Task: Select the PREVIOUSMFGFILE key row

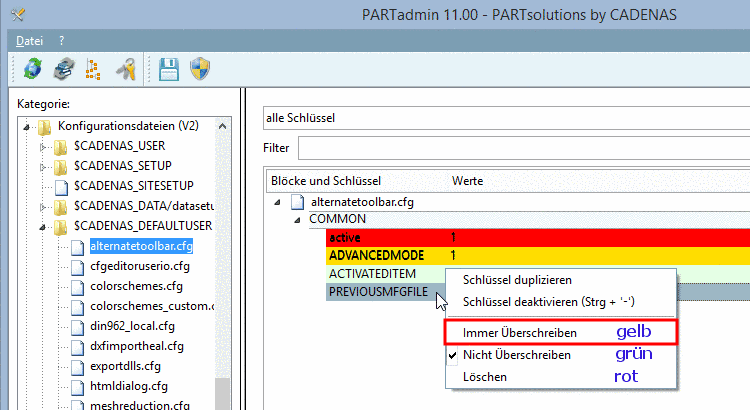Action: (x=386, y=292)
